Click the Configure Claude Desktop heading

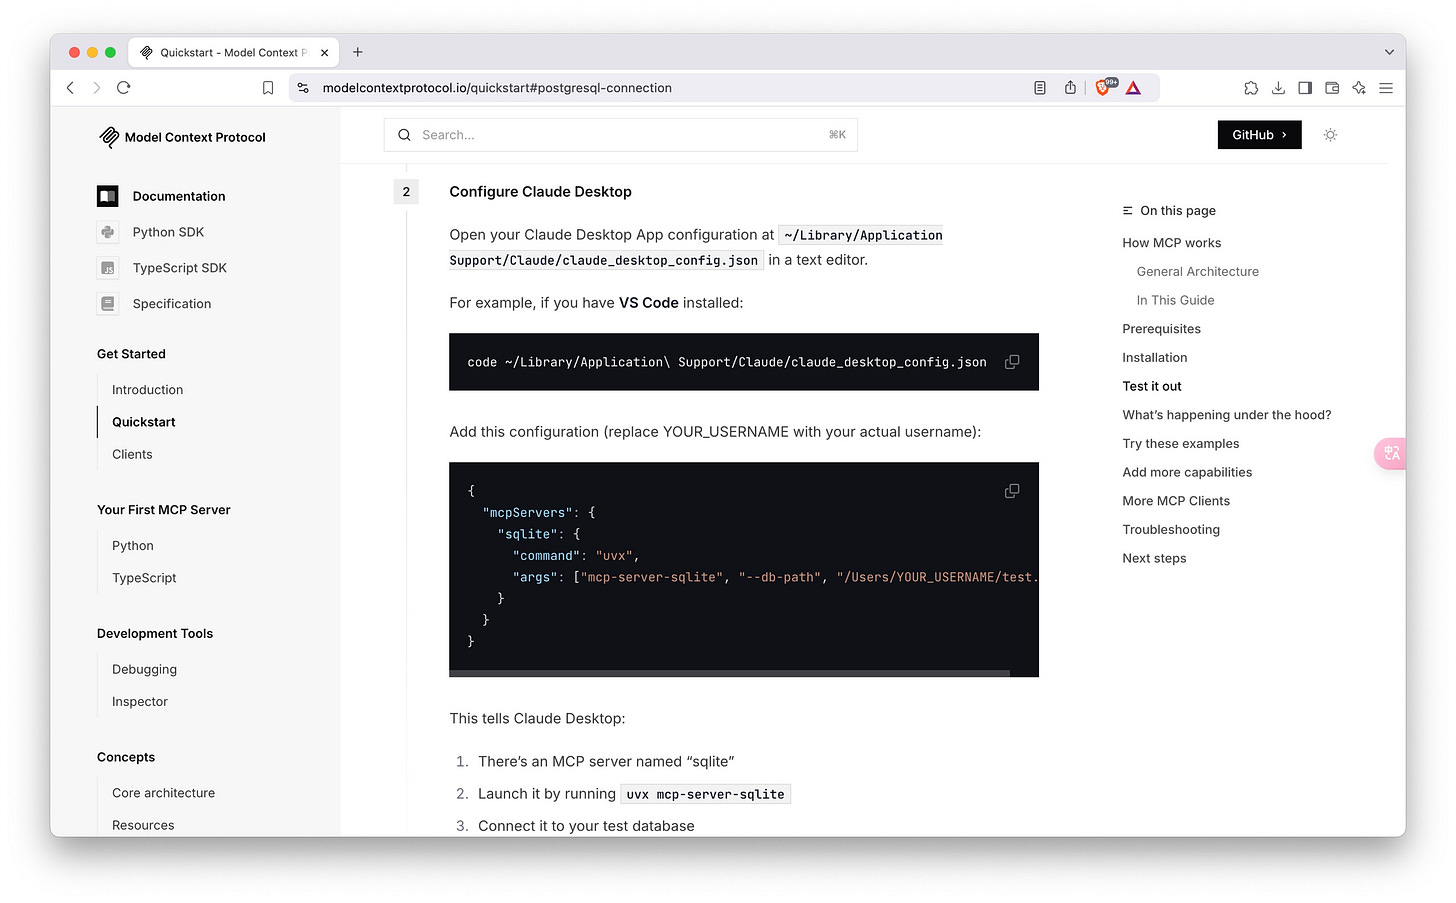point(540,192)
